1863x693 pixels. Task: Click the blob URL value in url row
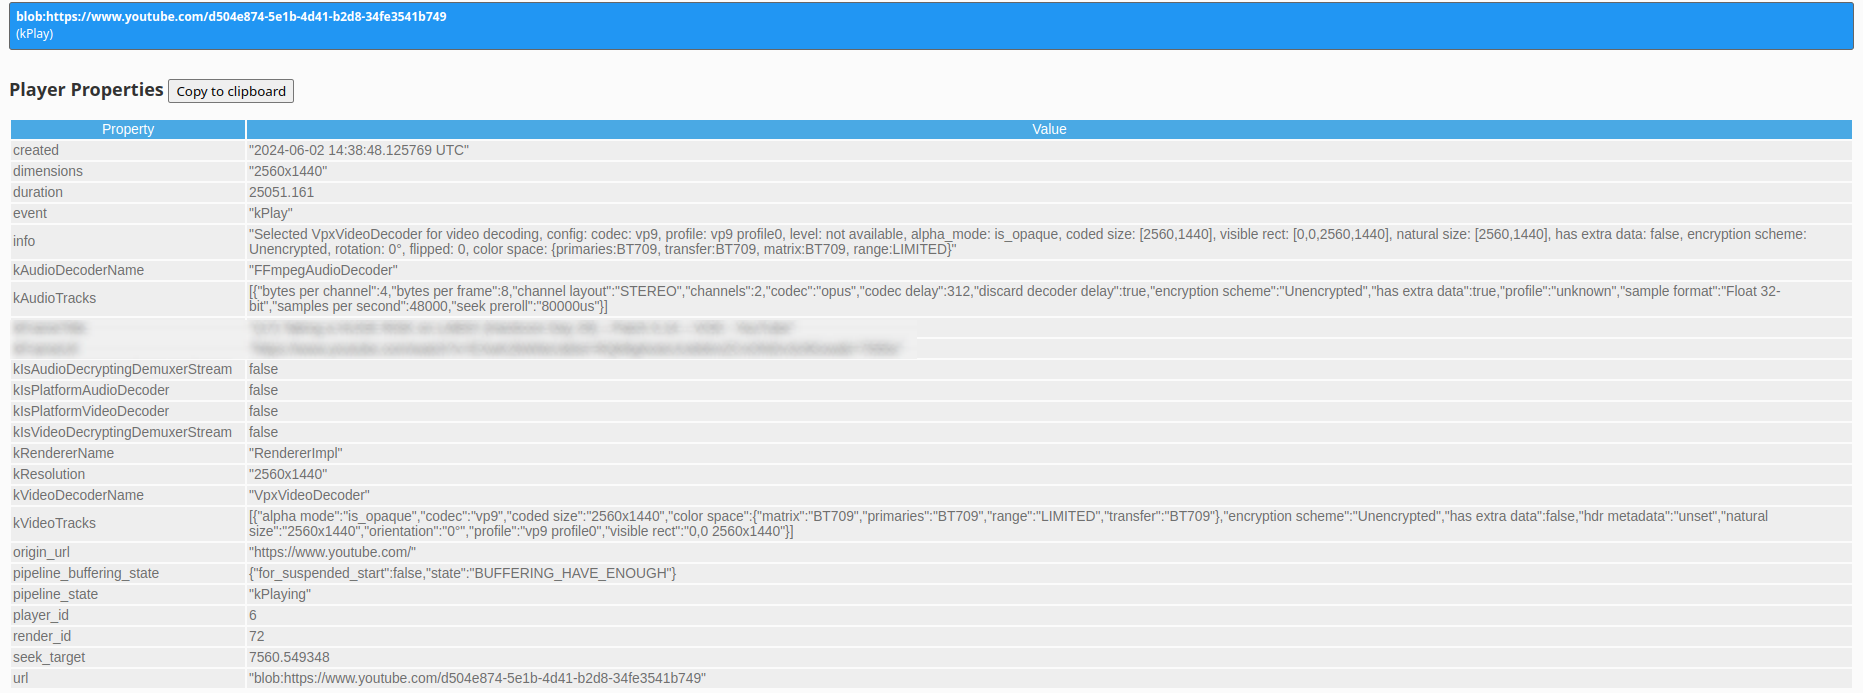[477, 678]
